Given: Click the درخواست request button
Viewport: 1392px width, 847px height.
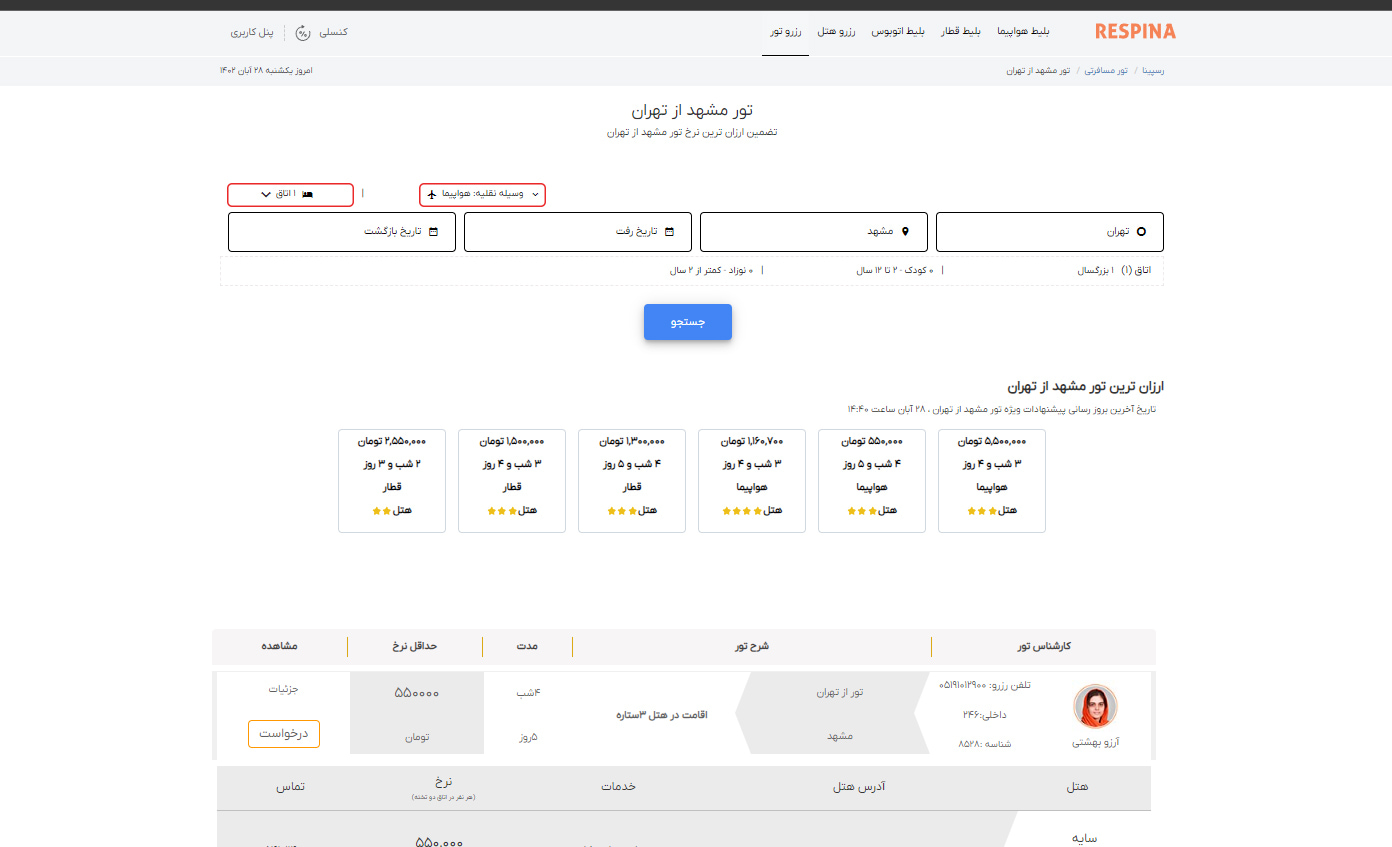Looking at the screenshot, I should coord(283,733).
